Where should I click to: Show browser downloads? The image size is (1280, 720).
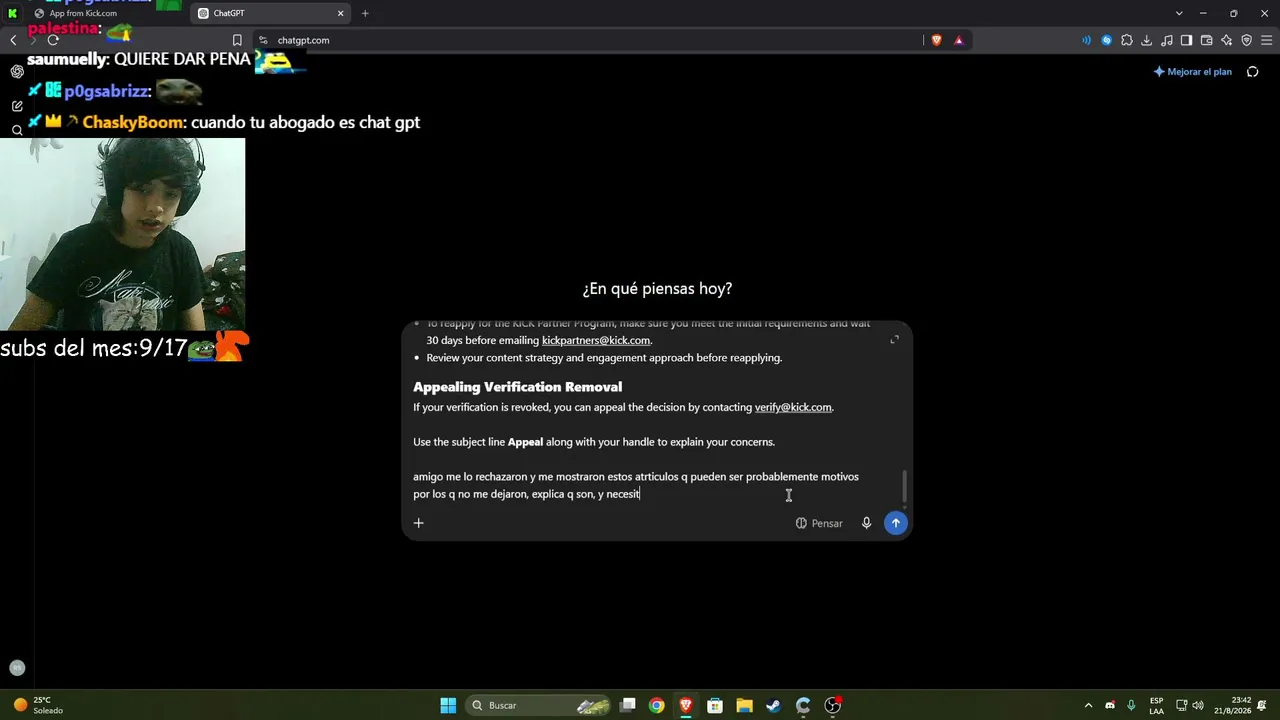[1147, 40]
